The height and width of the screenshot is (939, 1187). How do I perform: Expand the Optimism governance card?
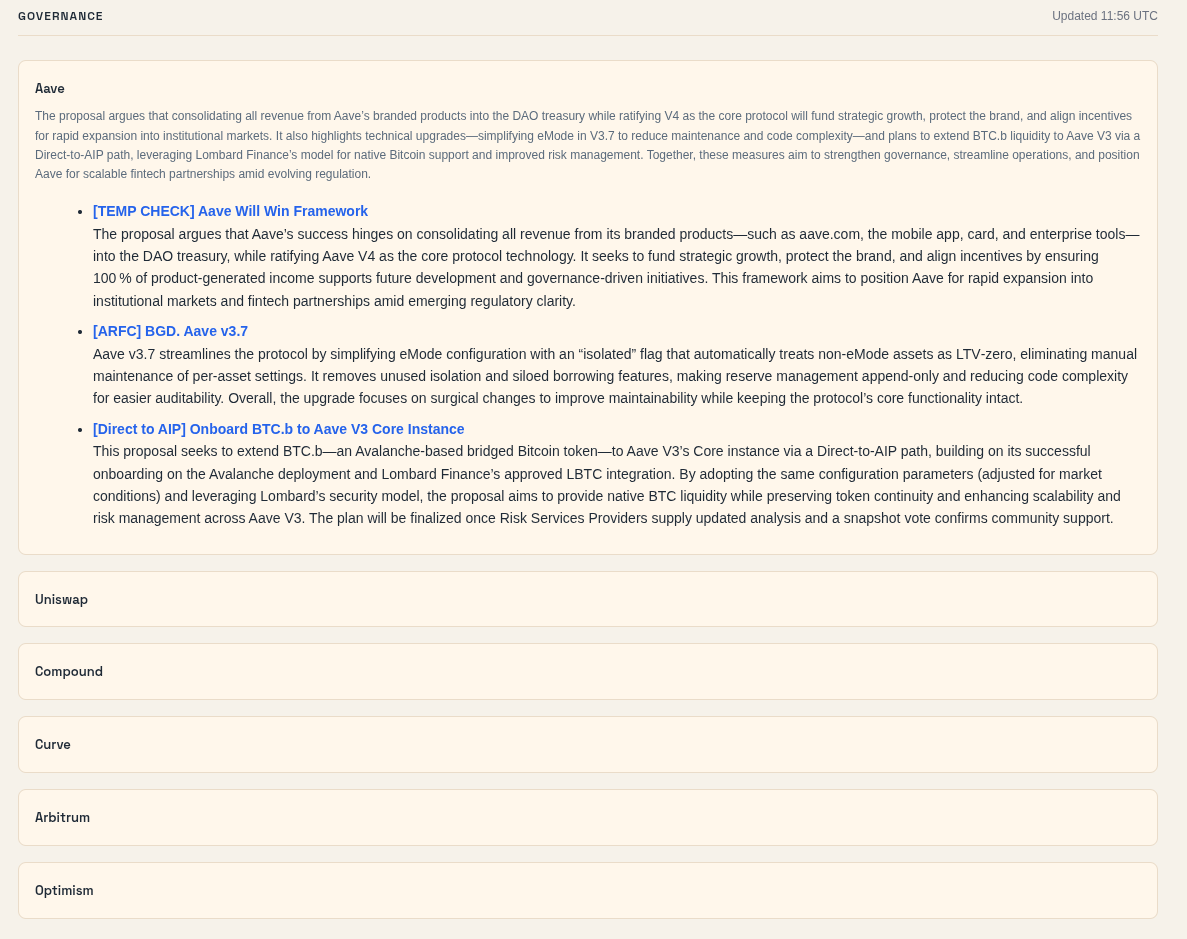point(587,890)
